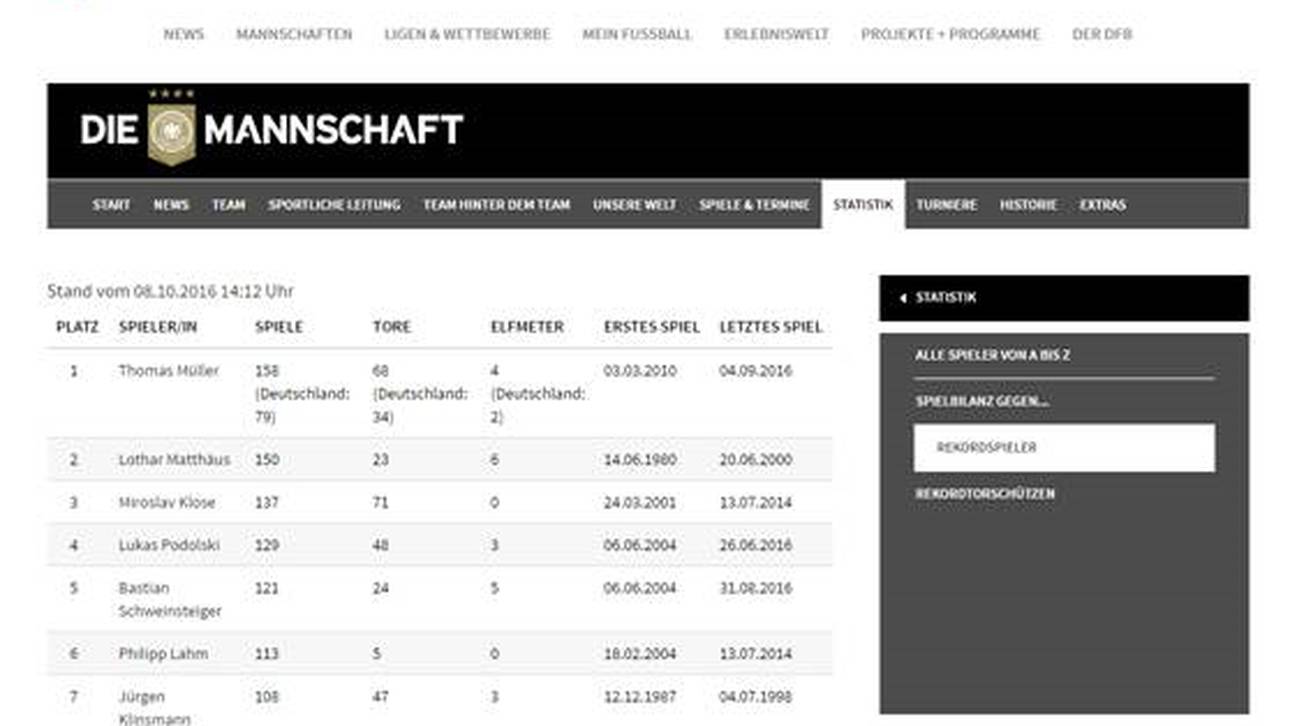Click the back arrow beside Statistik header

903,298
